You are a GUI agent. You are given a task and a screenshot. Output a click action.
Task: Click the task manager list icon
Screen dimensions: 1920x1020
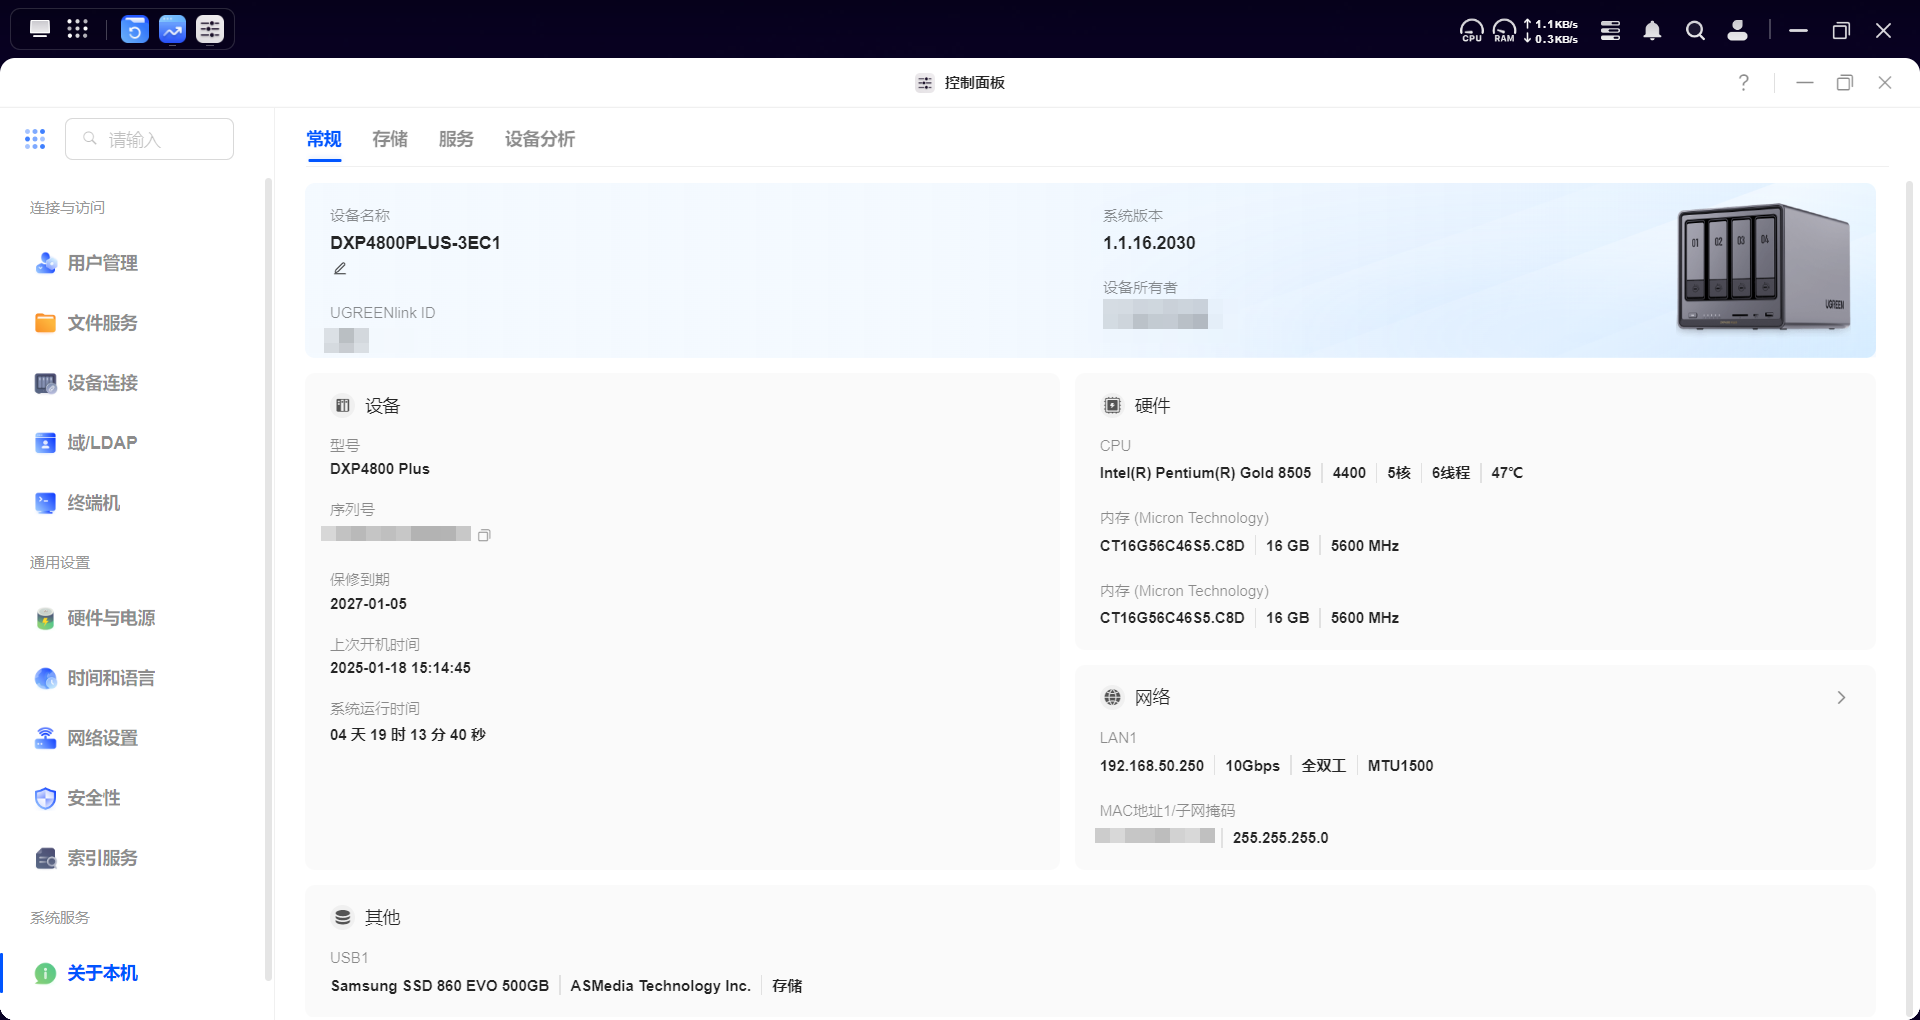click(x=1610, y=31)
